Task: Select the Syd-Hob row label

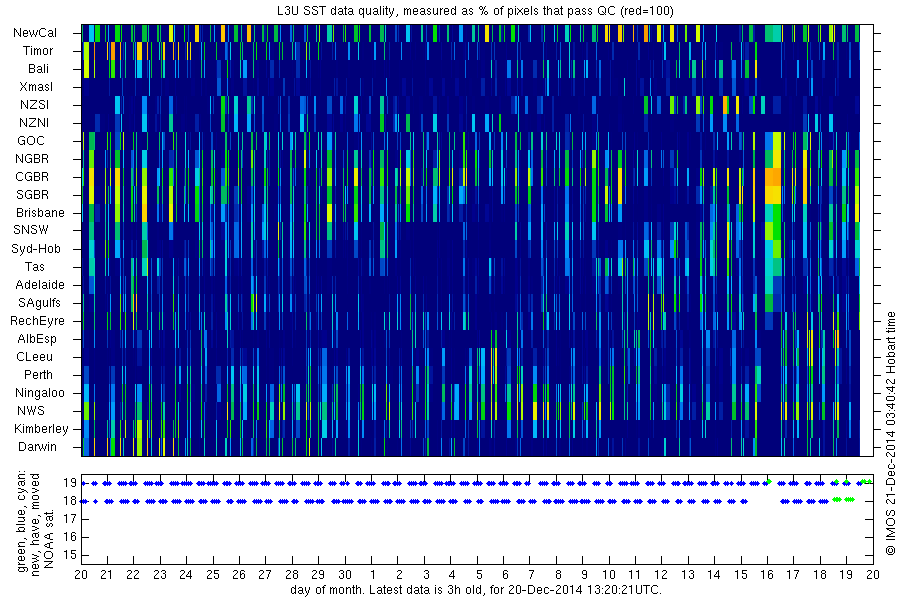Action: pyautogui.click(x=36, y=249)
